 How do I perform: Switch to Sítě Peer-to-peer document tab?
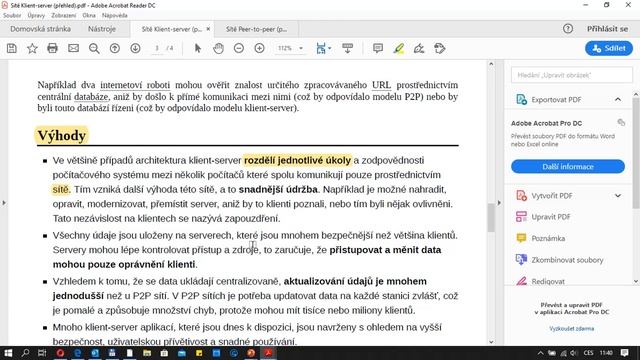pyautogui.click(x=256, y=29)
